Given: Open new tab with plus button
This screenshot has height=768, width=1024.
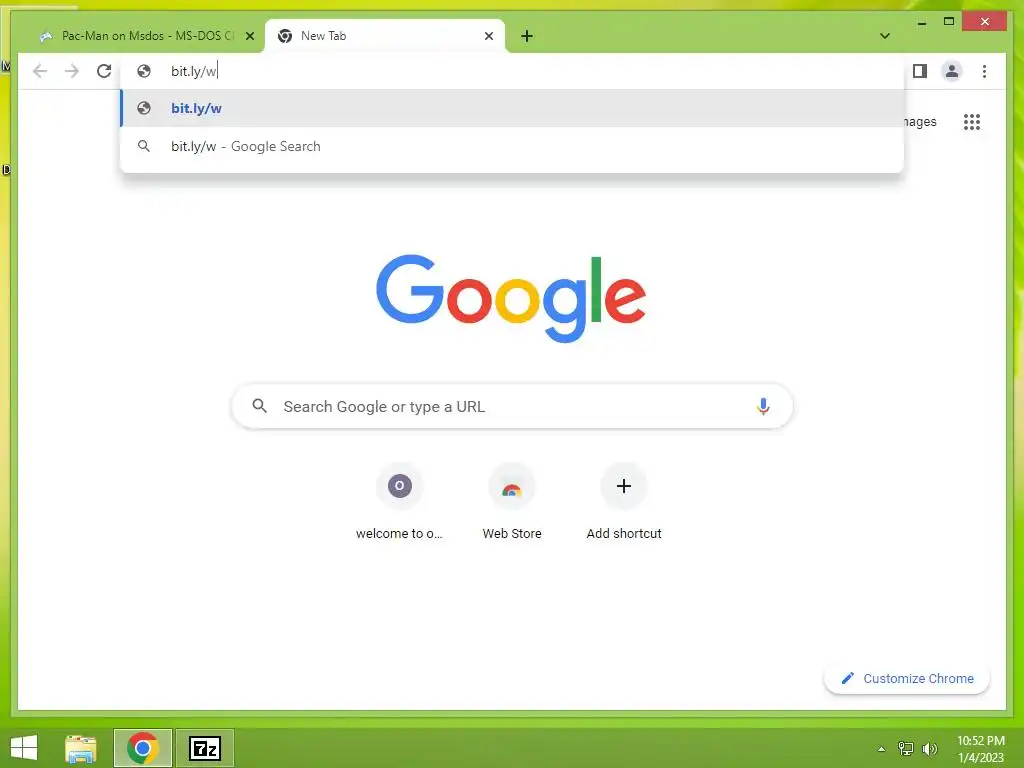Looking at the screenshot, I should (527, 36).
